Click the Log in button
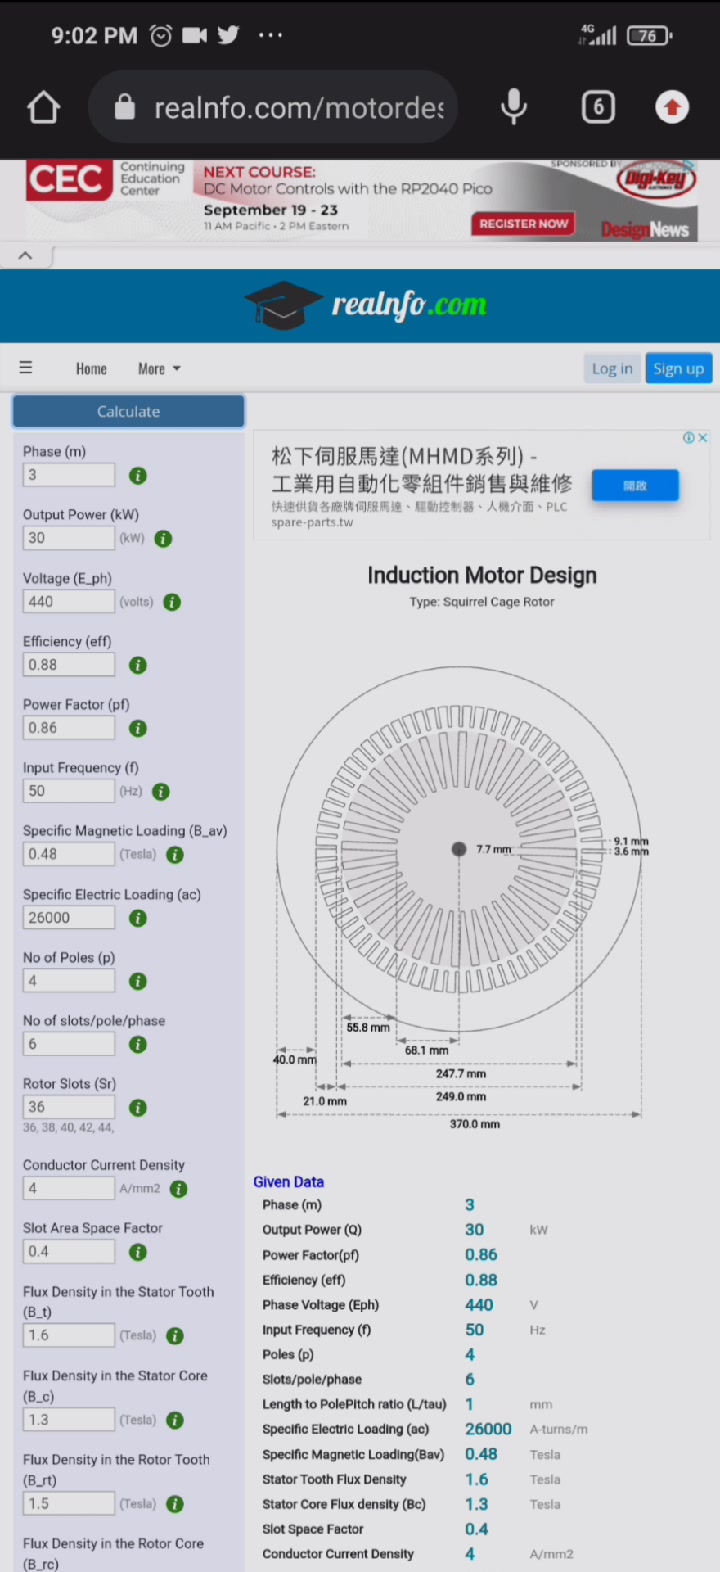This screenshot has height=1572, width=720. tap(612, 369)
